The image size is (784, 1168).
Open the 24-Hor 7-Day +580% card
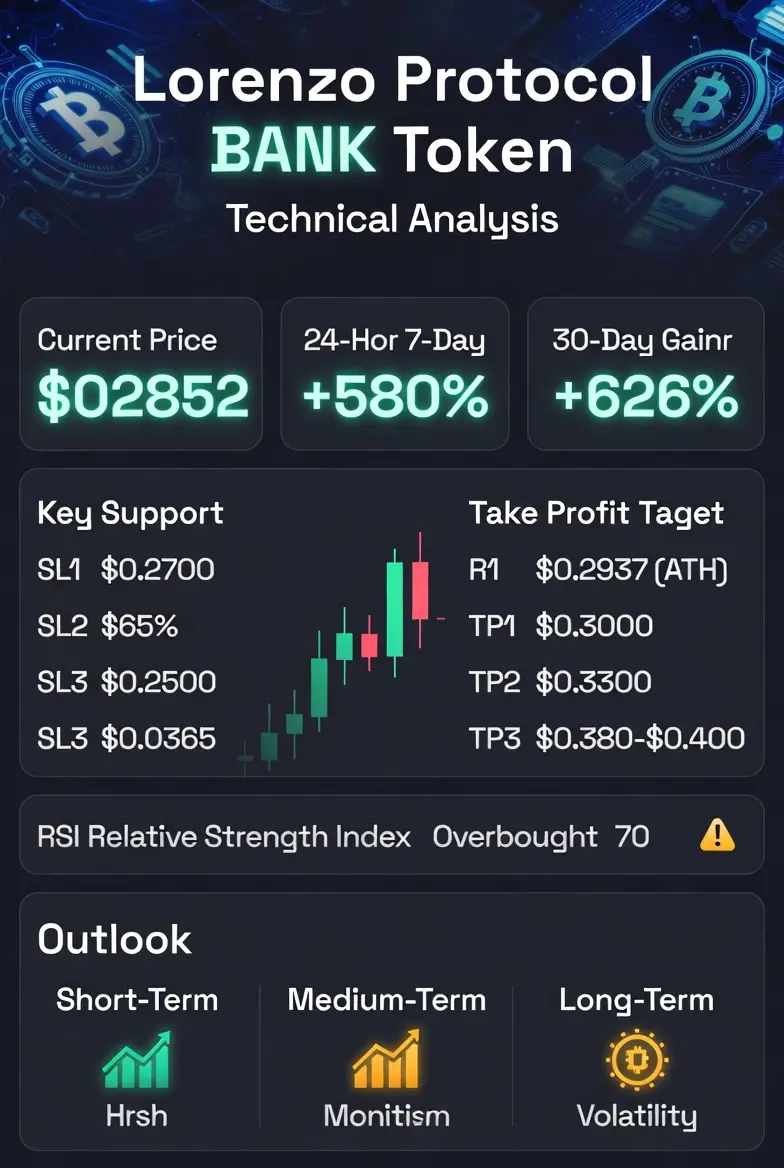tap(394, 374)
